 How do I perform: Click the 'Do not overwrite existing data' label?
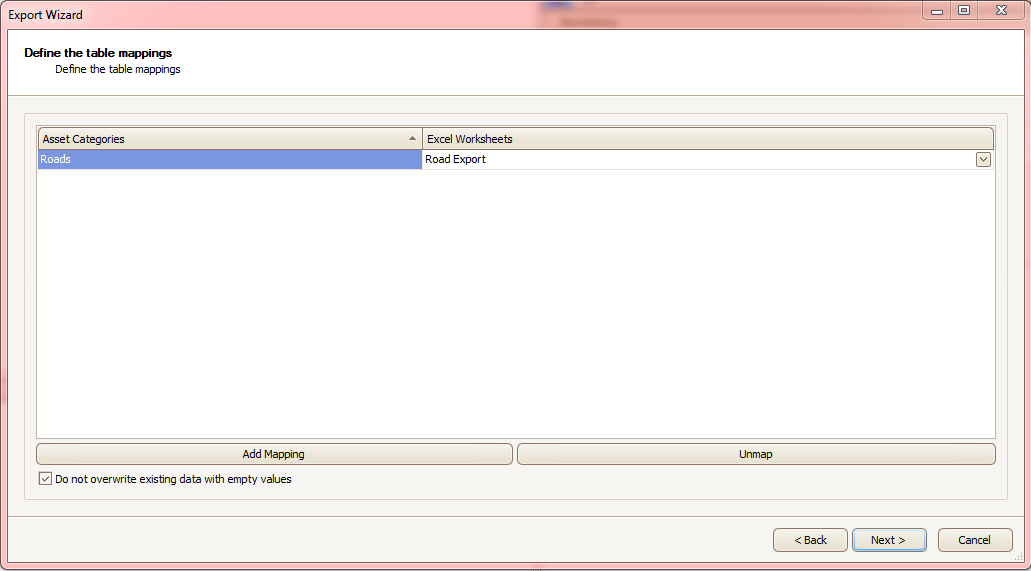(173, 479)
